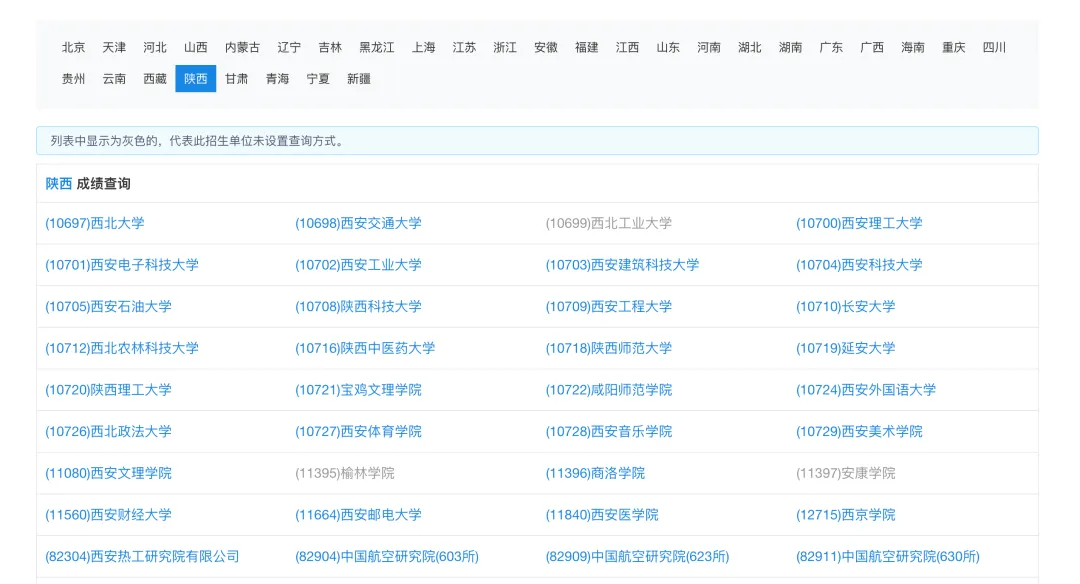Go to (10712)西北农林科技大学 link
The height and width of the screenshot is (584, 1080).
(x=122, y=348)
